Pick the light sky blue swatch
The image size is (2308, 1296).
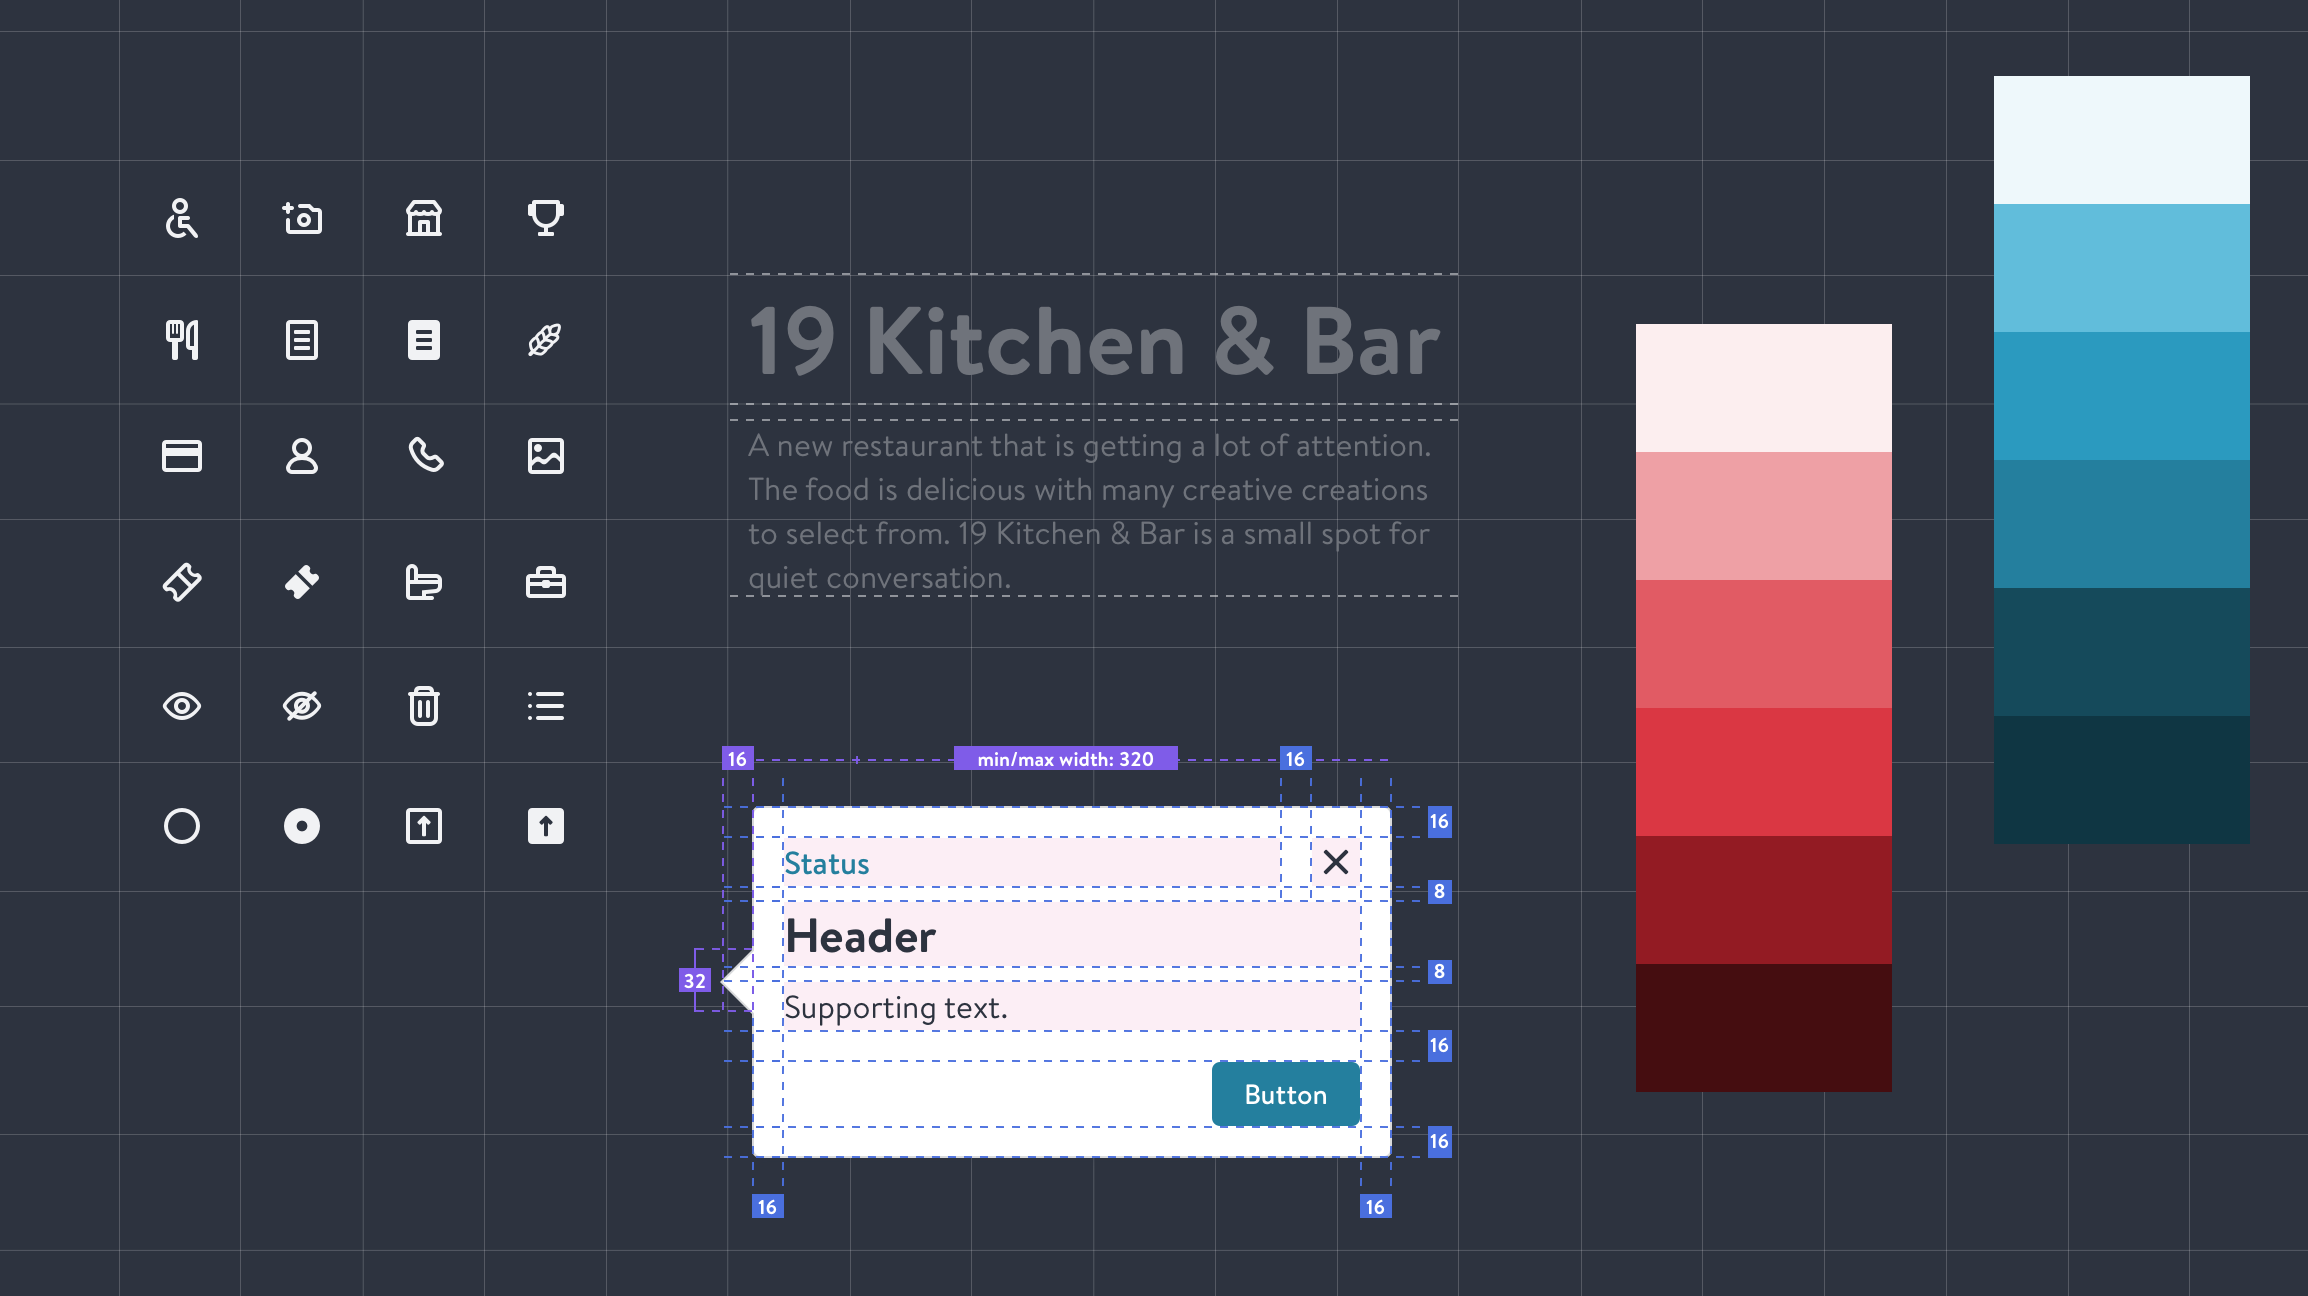pos(2122,268)
